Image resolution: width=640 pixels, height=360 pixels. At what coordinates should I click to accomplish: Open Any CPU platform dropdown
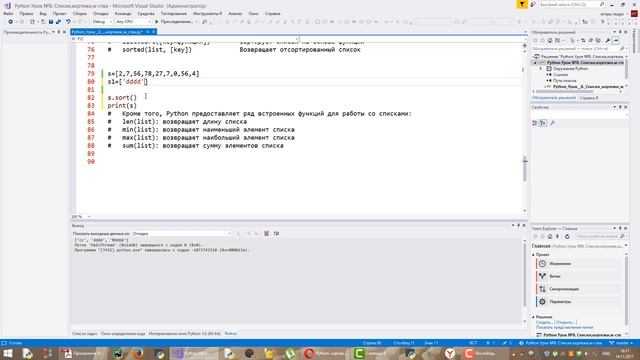(x=133, y=22)
